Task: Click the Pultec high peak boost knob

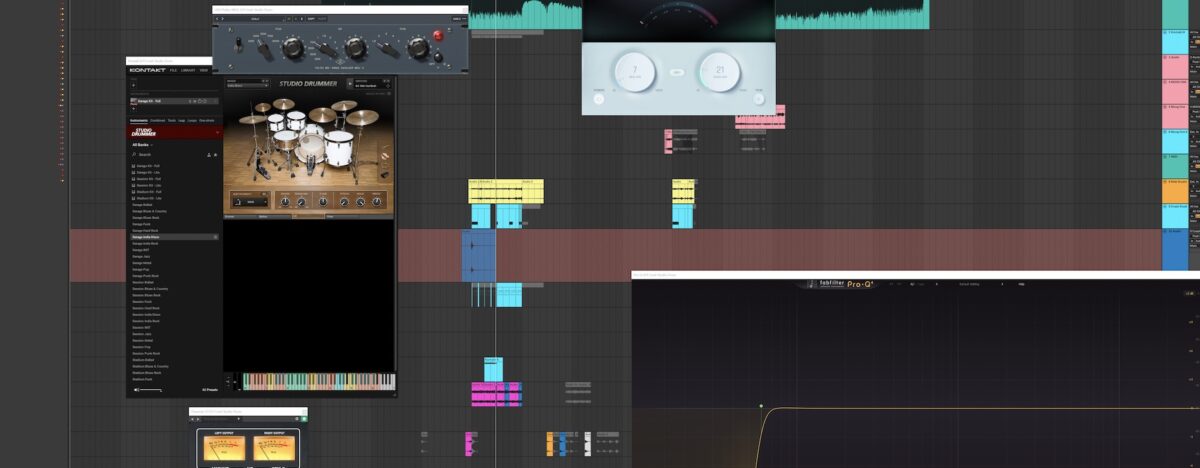Action: click(419, 50)
